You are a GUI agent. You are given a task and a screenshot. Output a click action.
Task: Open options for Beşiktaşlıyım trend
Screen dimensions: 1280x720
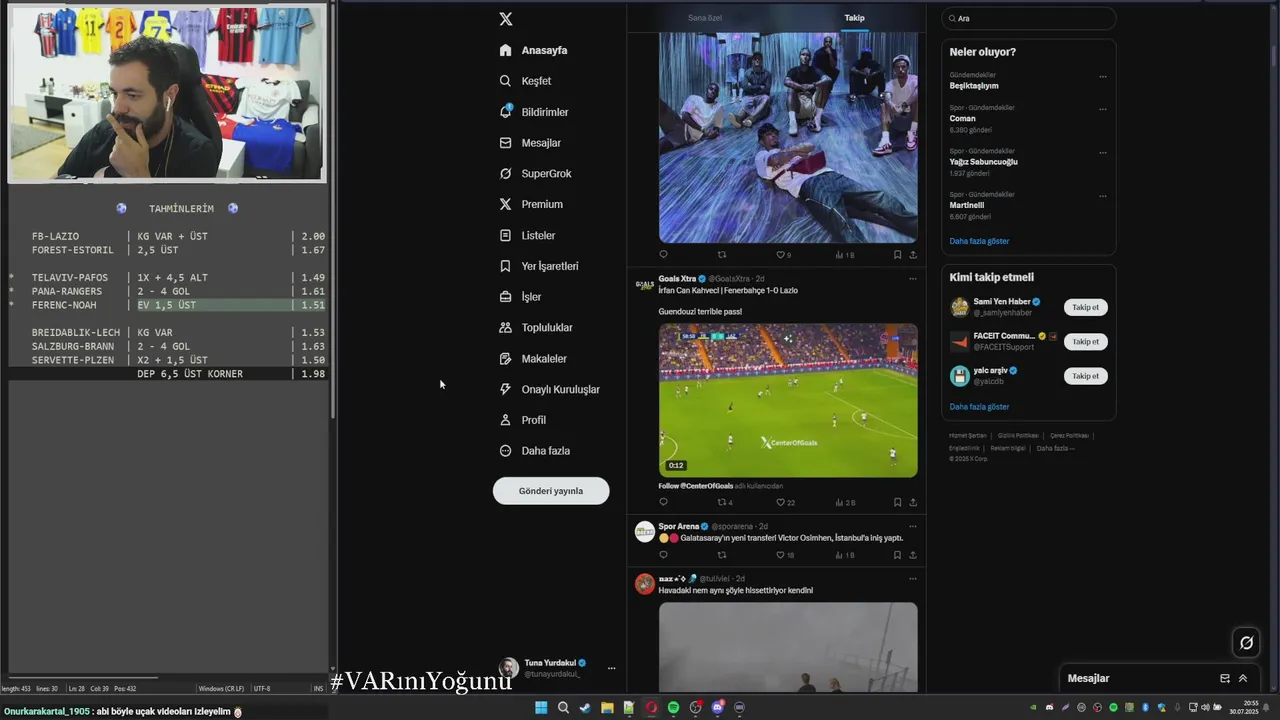pos(1103,77)
